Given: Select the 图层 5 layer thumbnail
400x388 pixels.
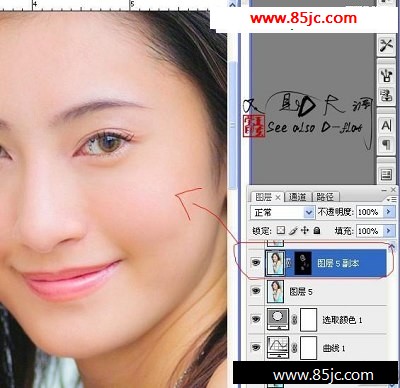Looking at the screenshot, I should click(275, 291).
